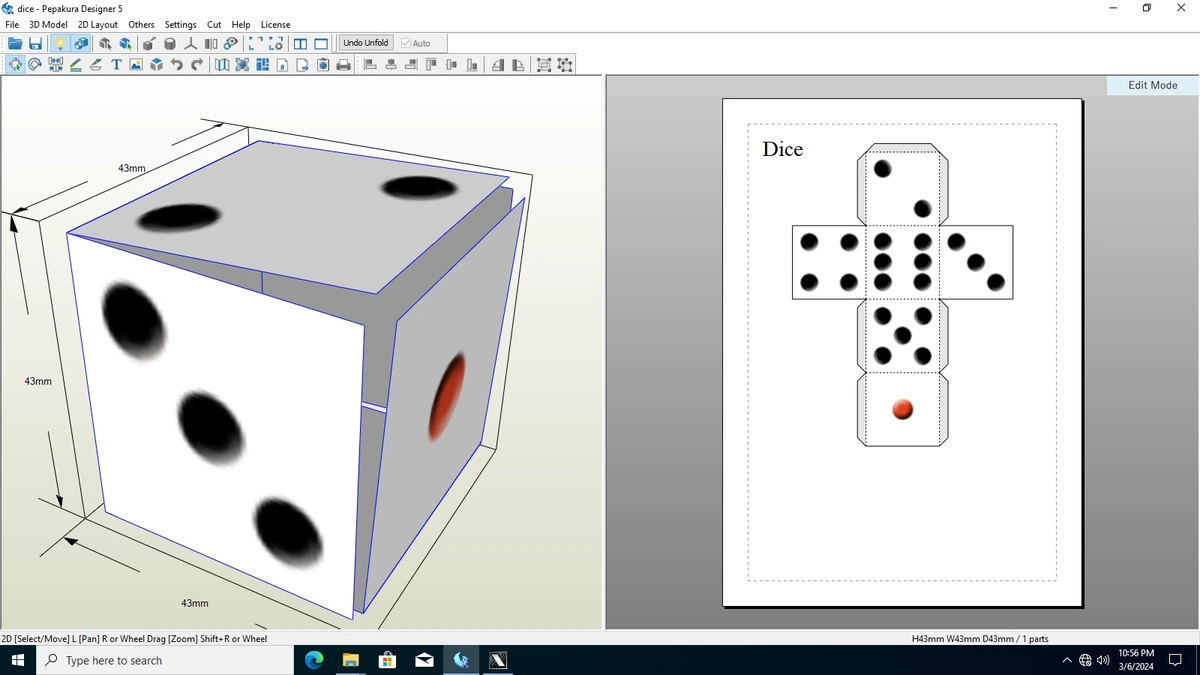The height and width of the screenshot is (675, 1200).
Task: Click the Align bottom icon
Action: [x=471, y=65]
